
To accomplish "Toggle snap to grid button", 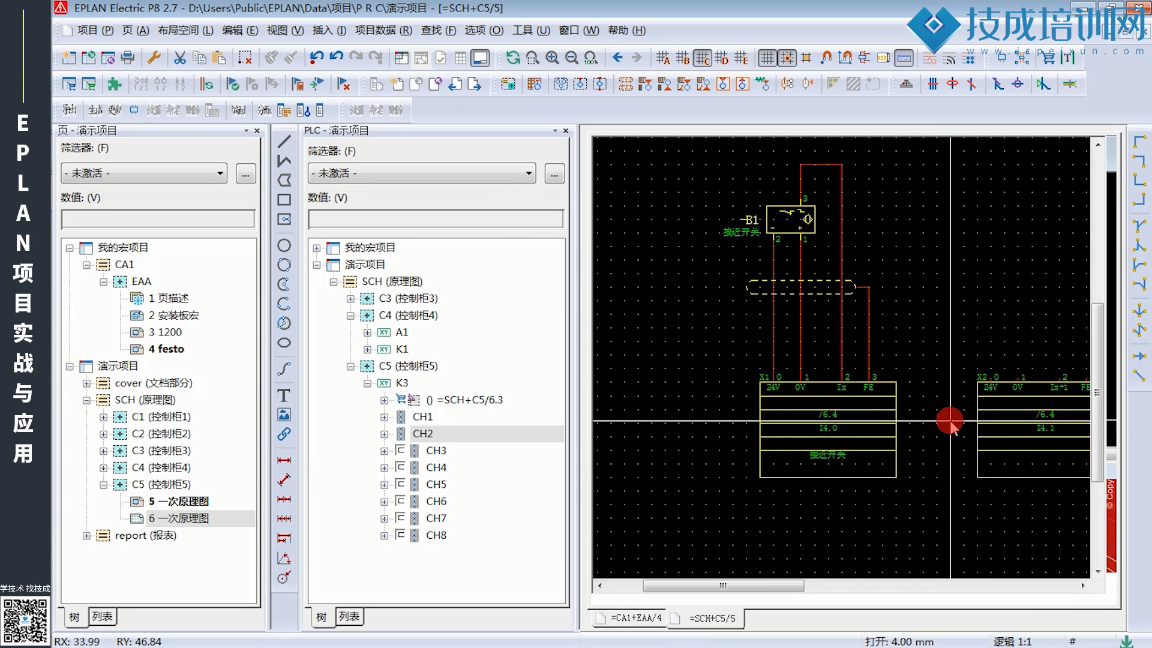I will coord(787,57).
